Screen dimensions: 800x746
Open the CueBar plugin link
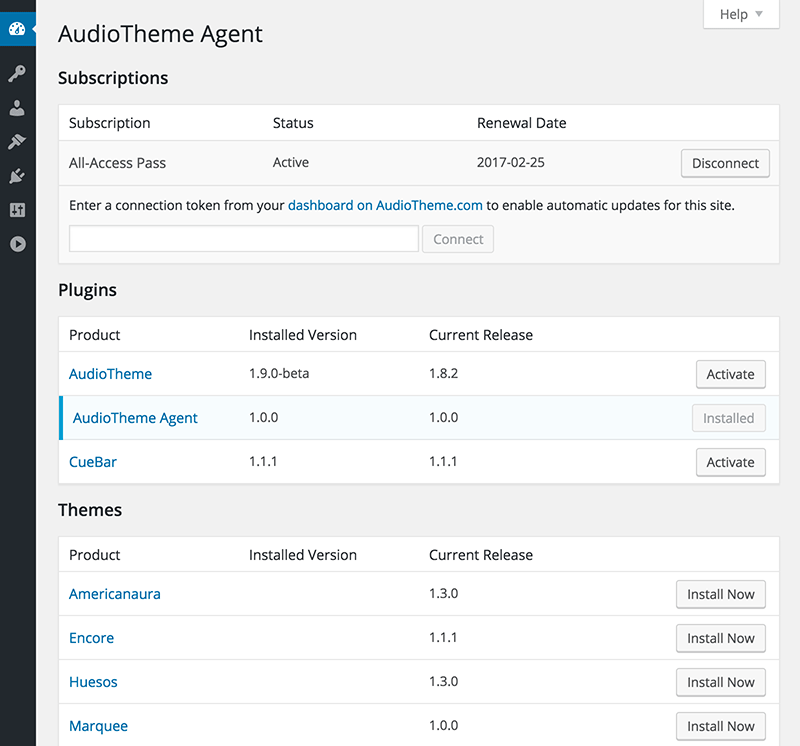93,462
